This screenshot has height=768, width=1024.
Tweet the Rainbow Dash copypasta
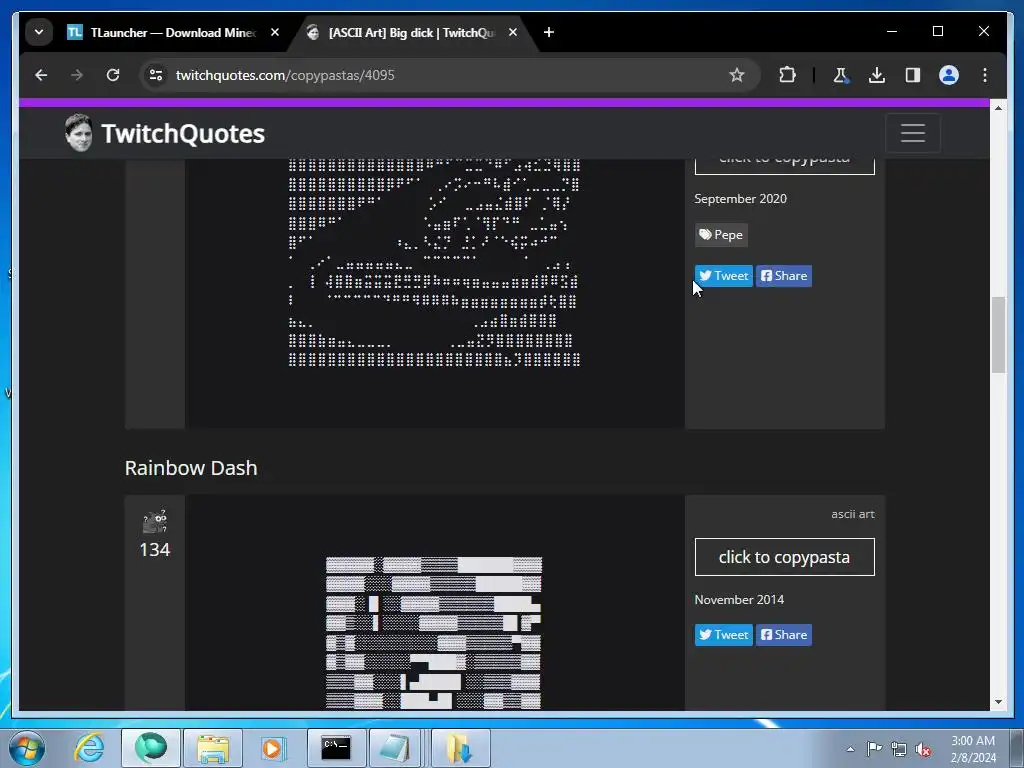[x=724, y=635]
